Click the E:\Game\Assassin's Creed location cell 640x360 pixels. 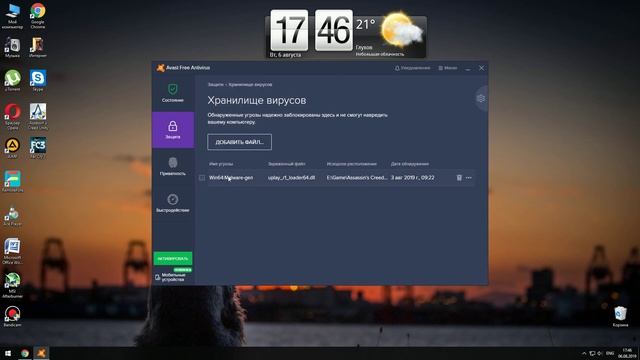(x=357, y=178)
